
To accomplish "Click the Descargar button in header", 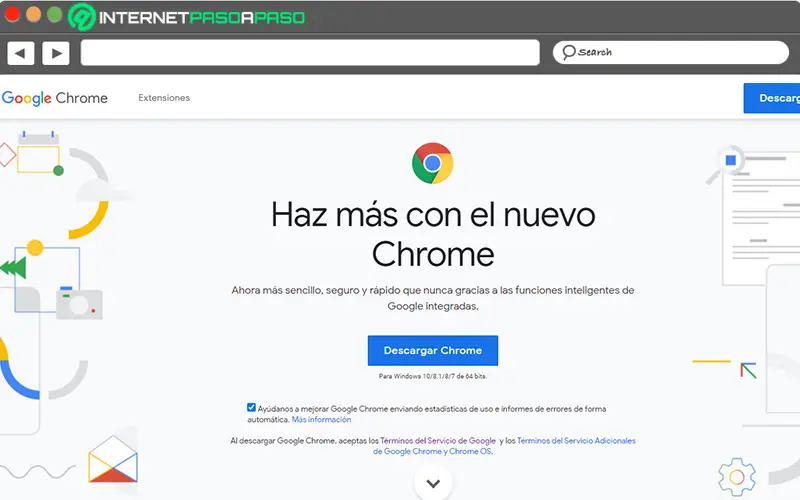I will tap(772, 98).
